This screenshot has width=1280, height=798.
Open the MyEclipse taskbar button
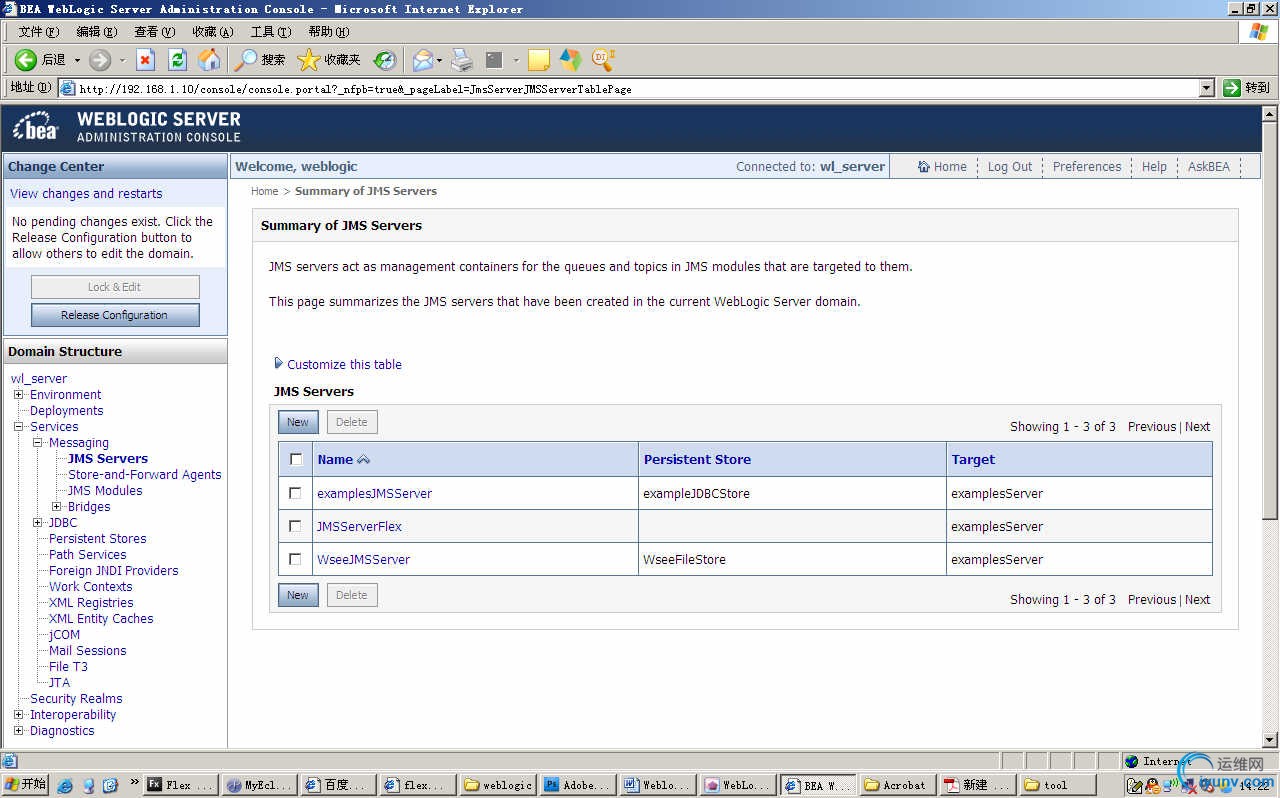coord(259,785)
